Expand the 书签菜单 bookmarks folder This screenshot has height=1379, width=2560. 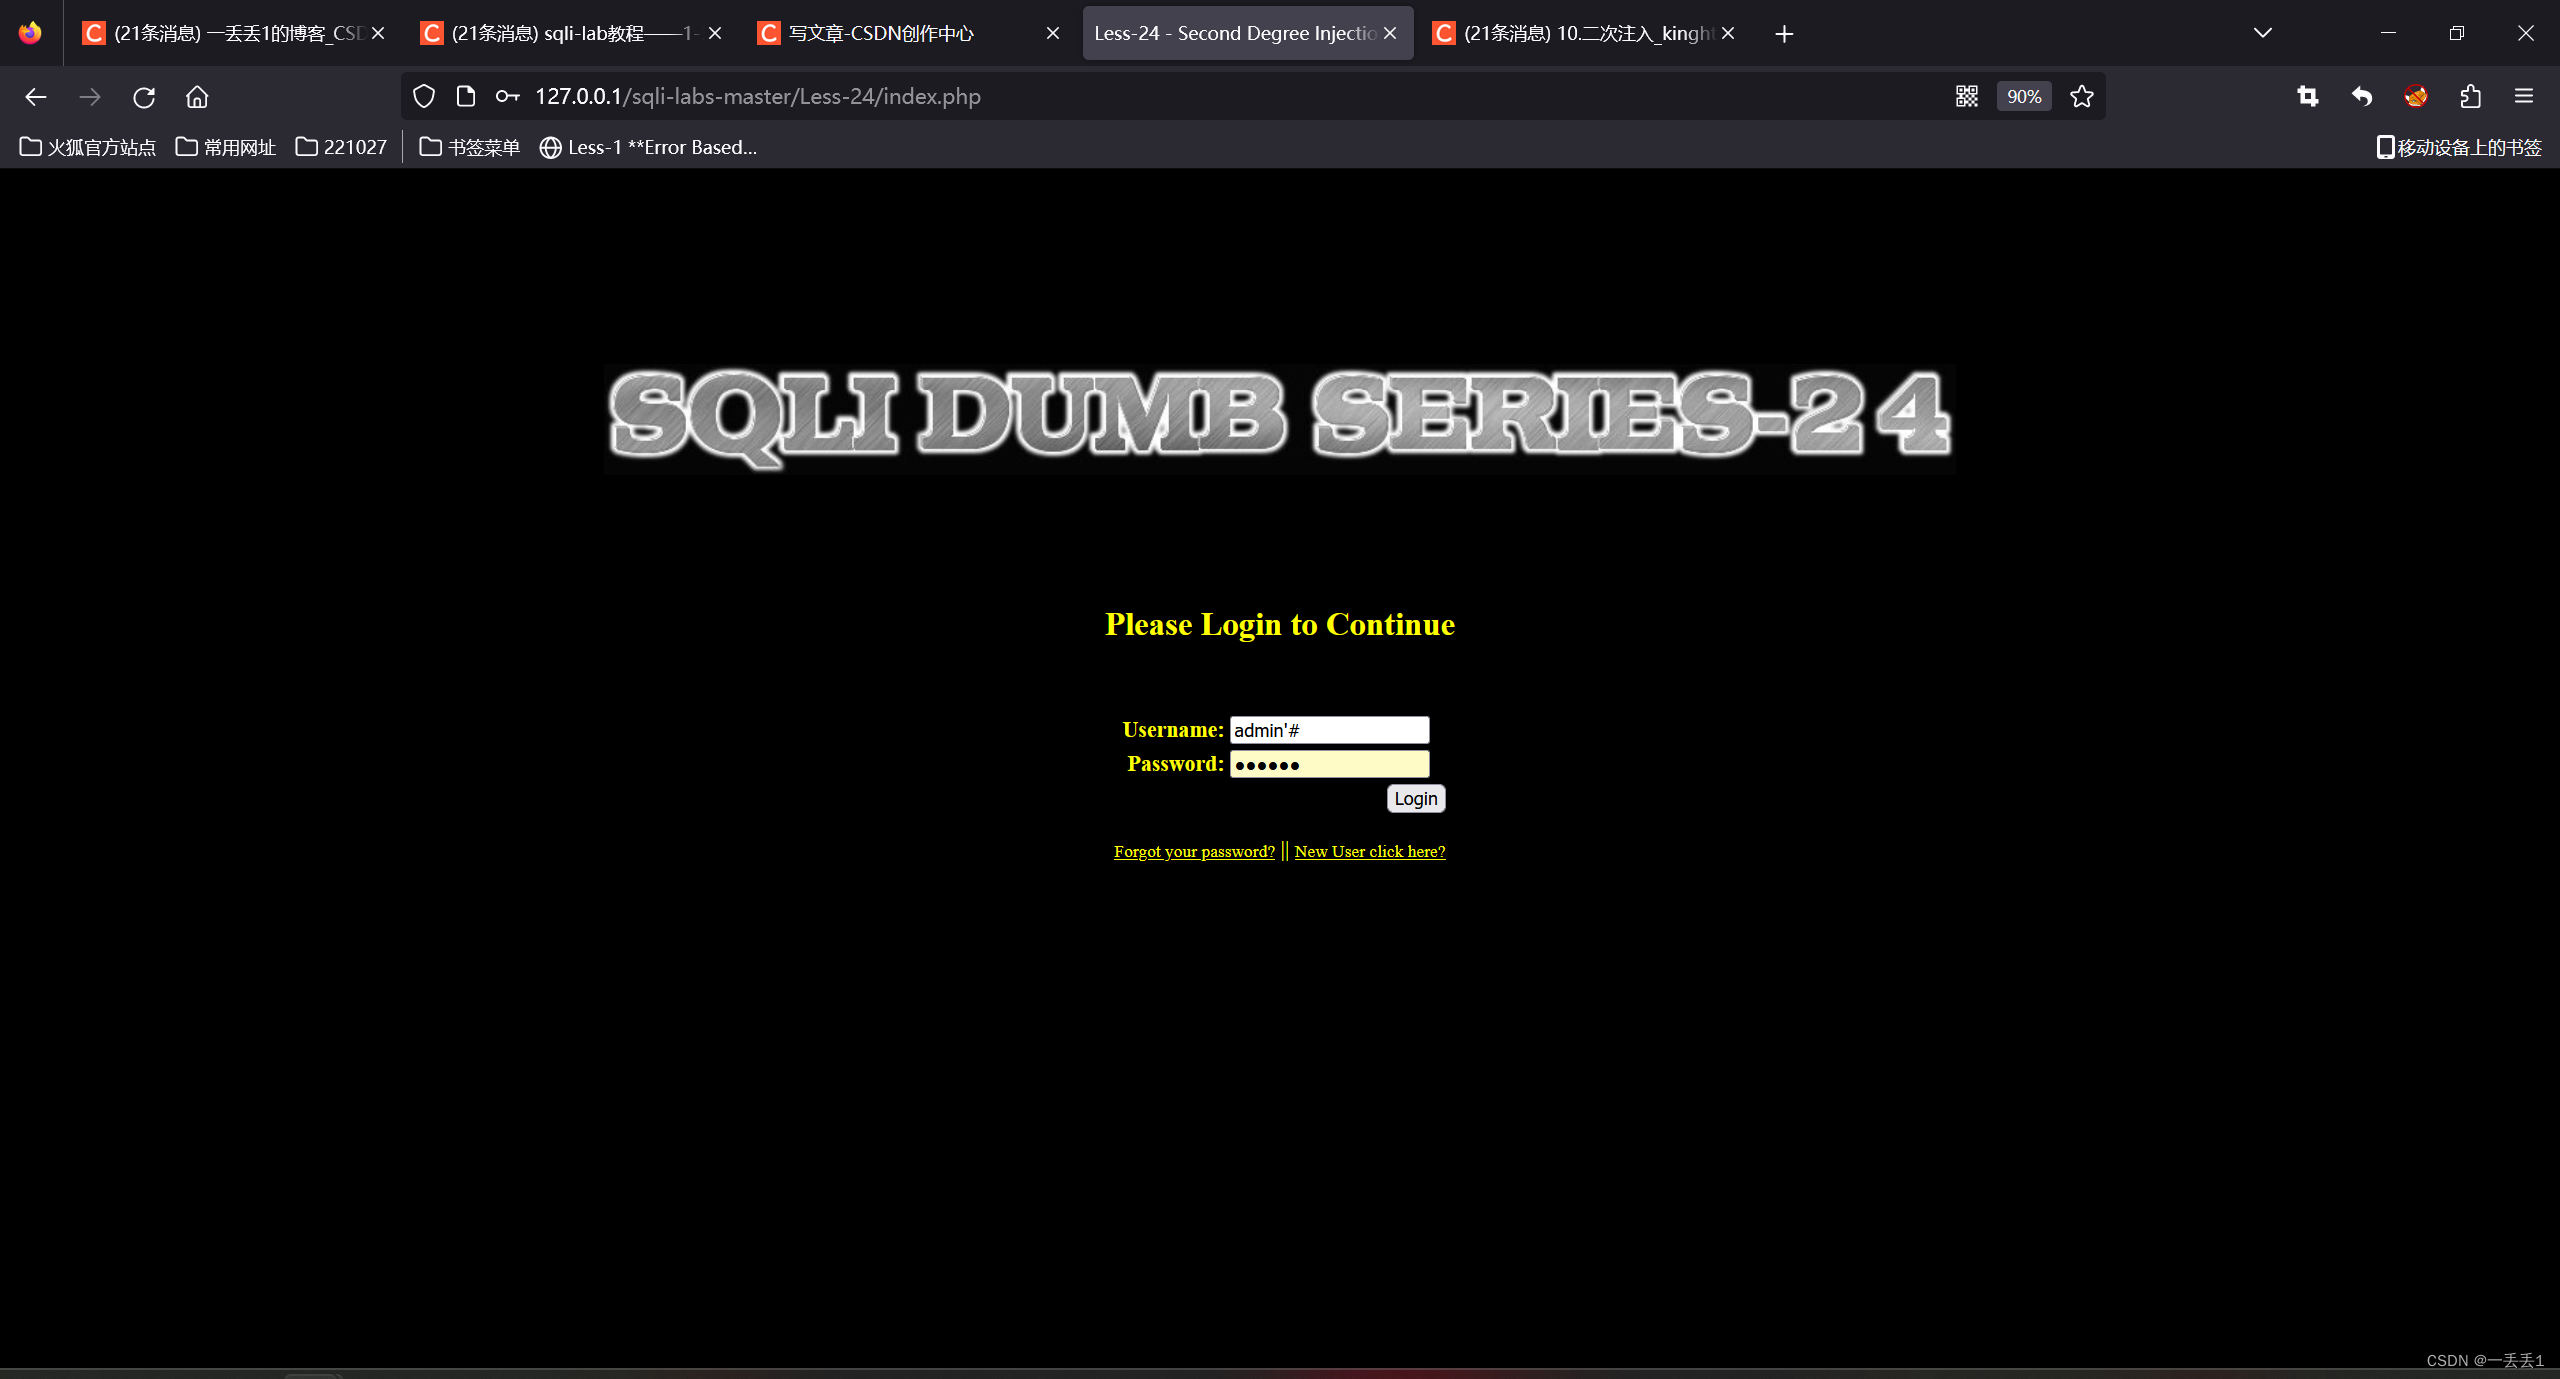(x=468, y=146)
